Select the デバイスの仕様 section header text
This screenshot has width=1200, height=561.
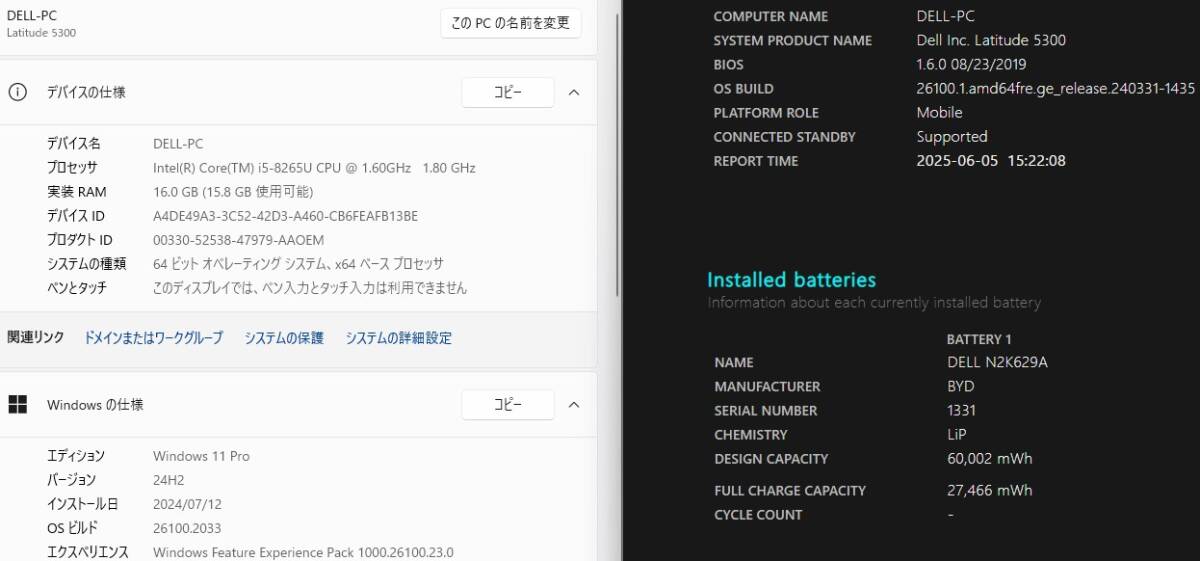[86, 92]
